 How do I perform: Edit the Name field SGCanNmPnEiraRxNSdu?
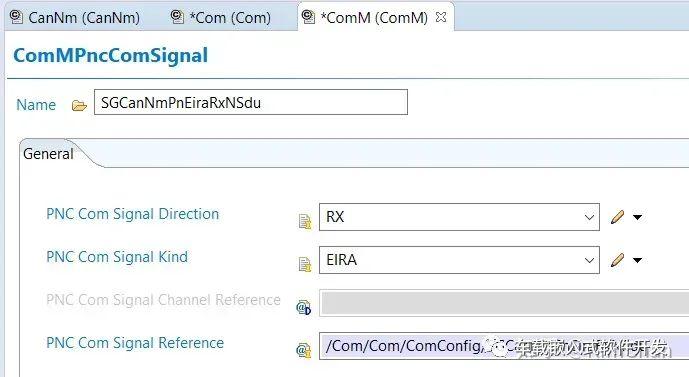(x=251, y=102)
